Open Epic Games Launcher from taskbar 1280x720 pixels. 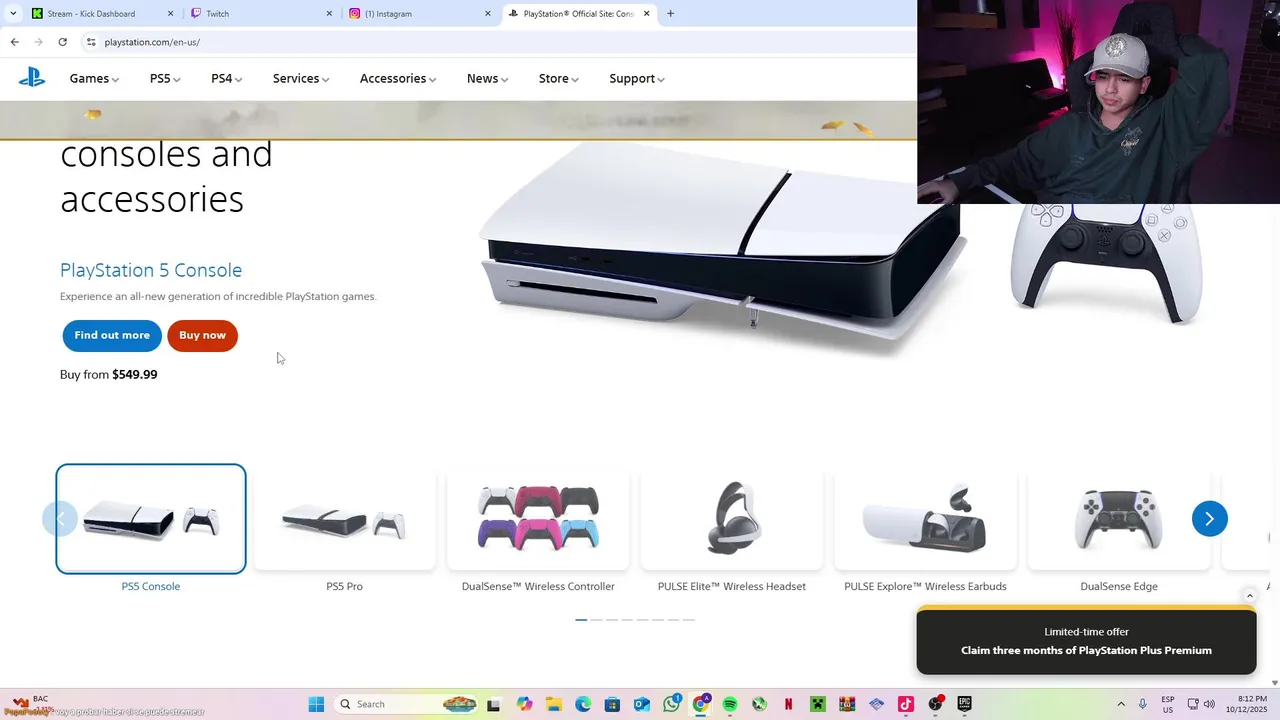coord(965,704)
